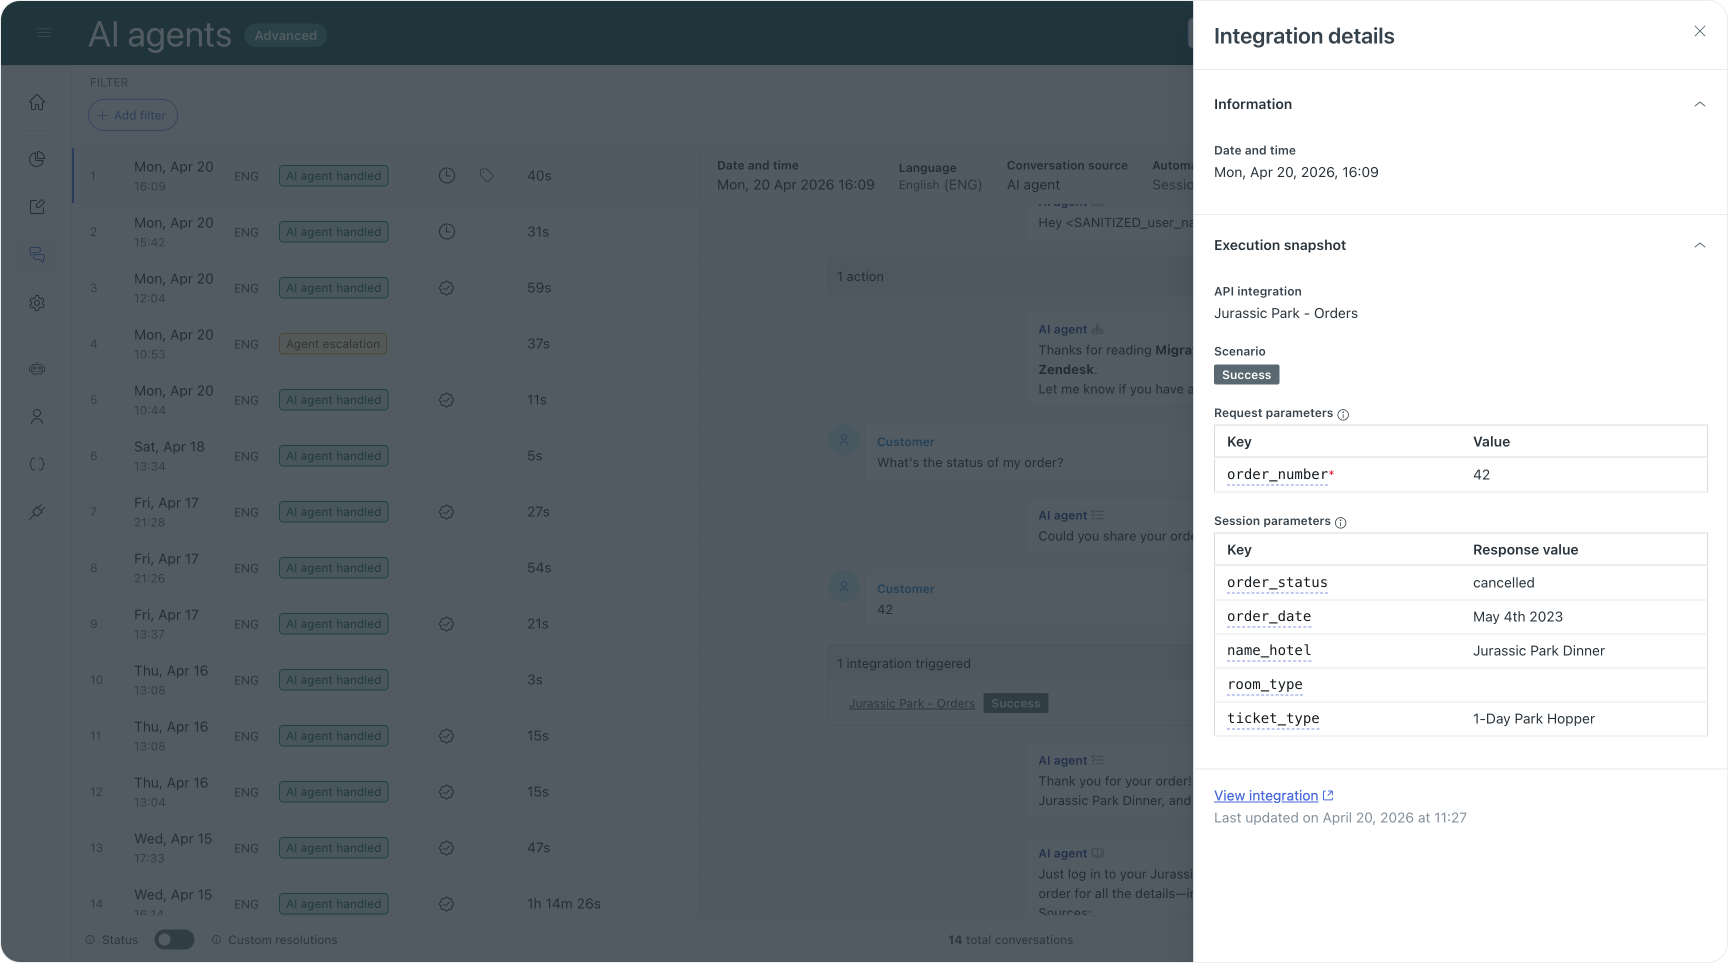Click the external link icon beside View integration
The width and height of the screenshot is (1728, 963).
[1328, 796]
